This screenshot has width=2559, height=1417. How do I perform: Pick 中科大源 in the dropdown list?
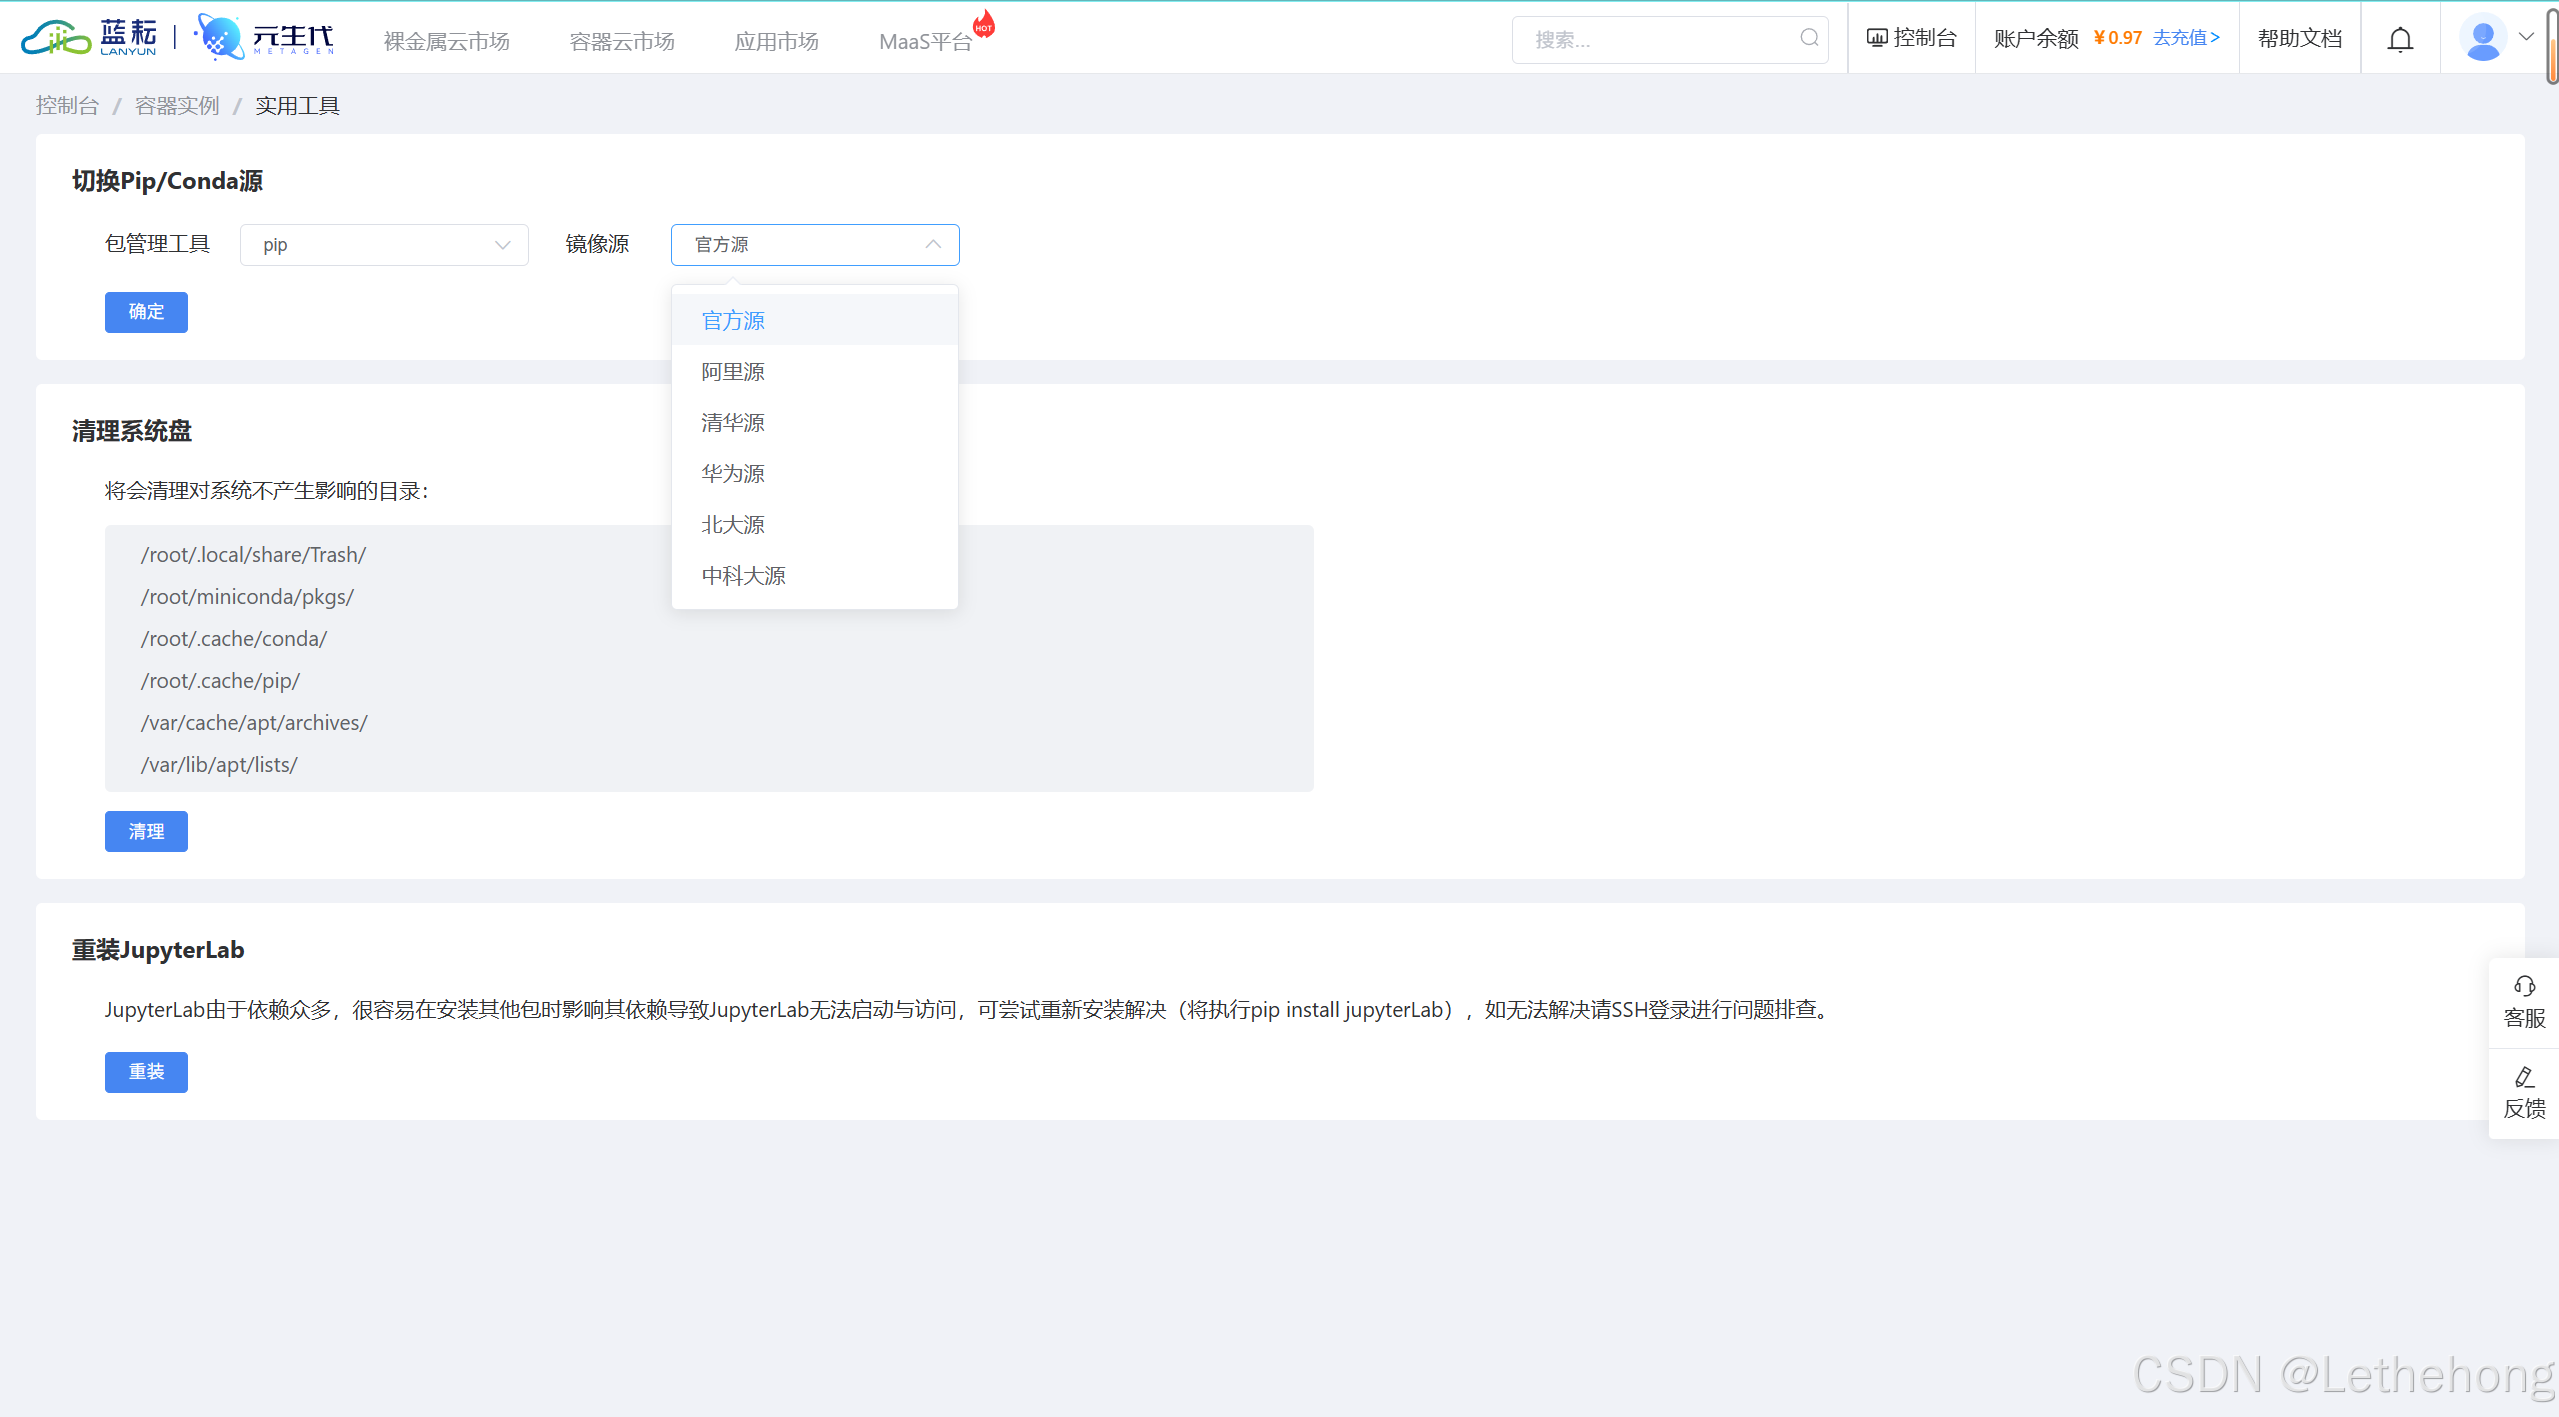(x=743, y=576)
